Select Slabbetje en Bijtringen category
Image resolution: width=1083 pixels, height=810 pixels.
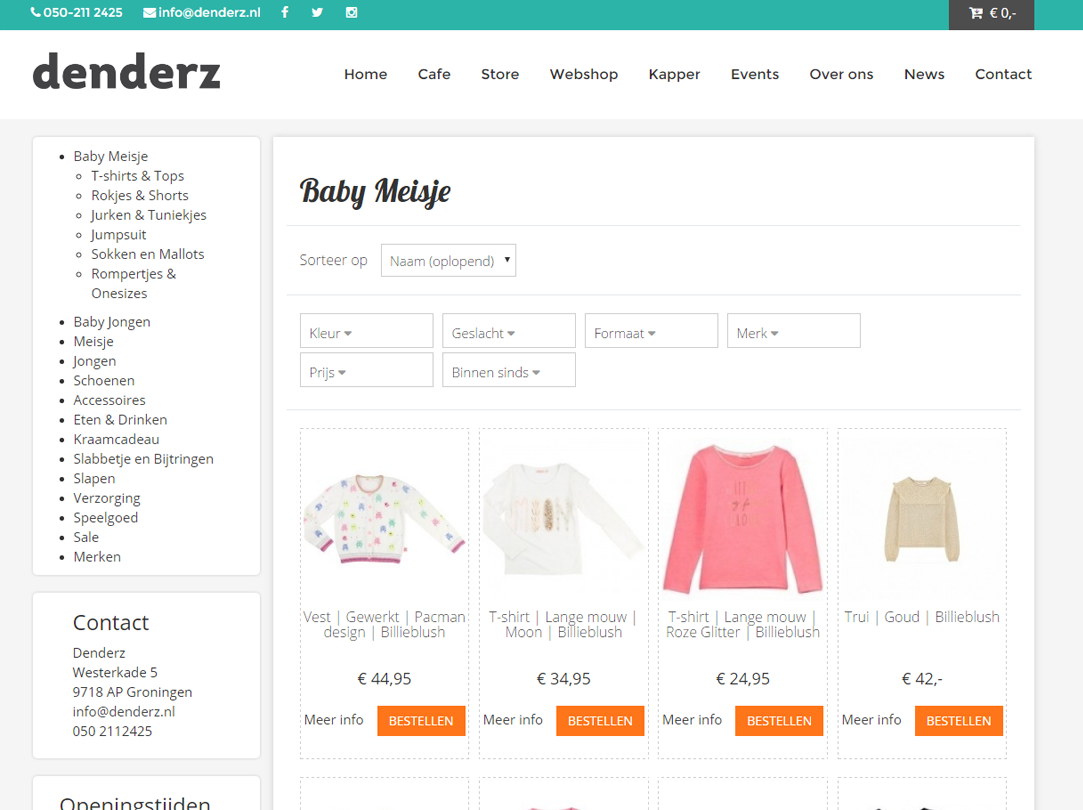144,459
